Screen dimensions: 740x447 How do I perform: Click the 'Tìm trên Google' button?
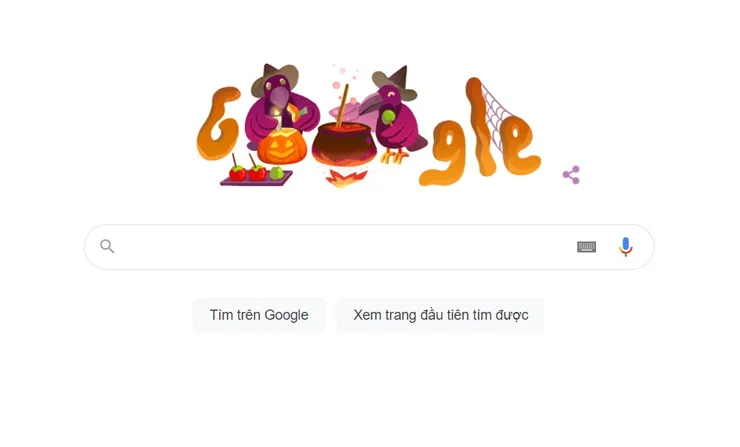tap(259, 315)
